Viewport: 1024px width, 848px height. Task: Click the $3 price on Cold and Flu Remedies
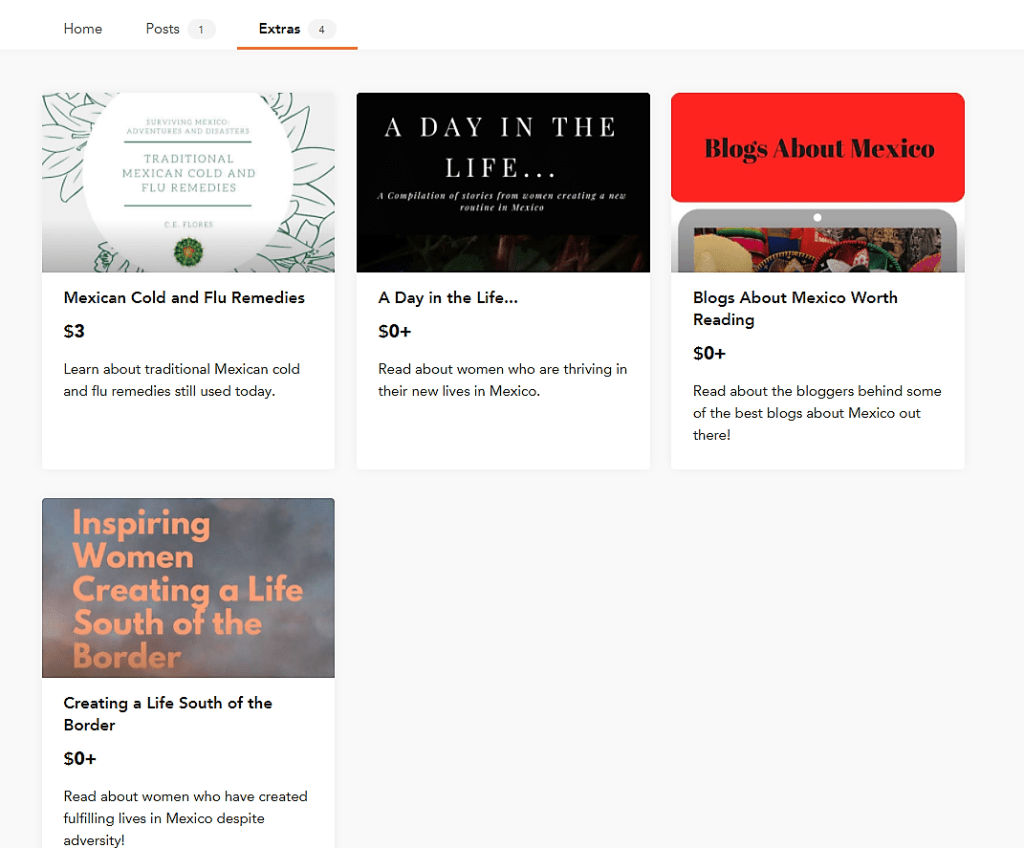(x=75, y=332)
